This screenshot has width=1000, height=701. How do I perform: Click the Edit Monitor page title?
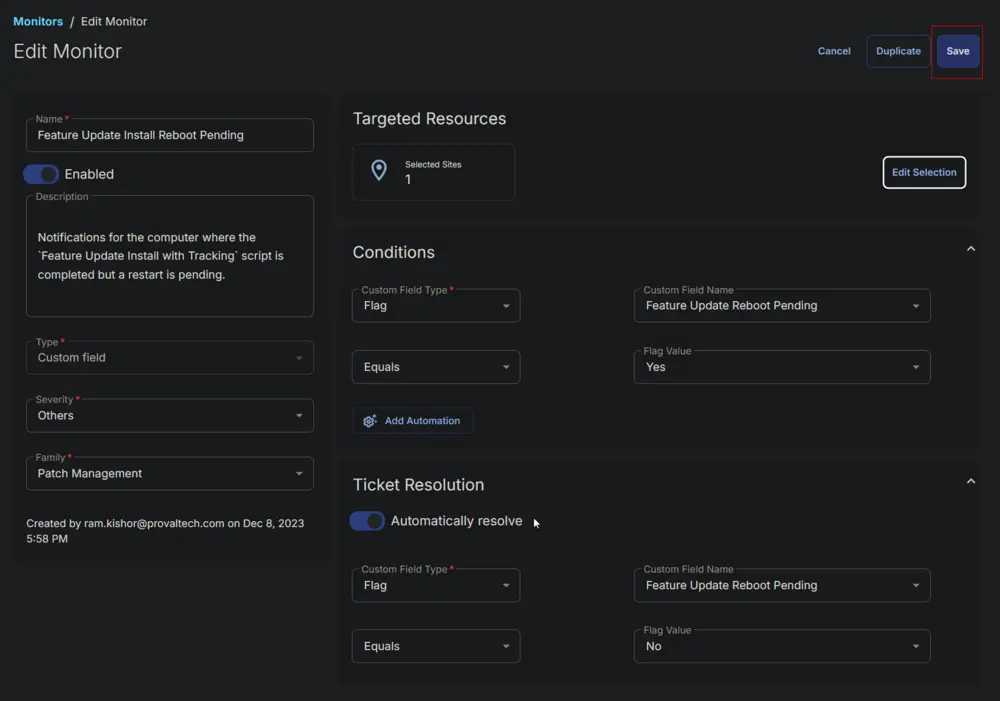[68, 51]
